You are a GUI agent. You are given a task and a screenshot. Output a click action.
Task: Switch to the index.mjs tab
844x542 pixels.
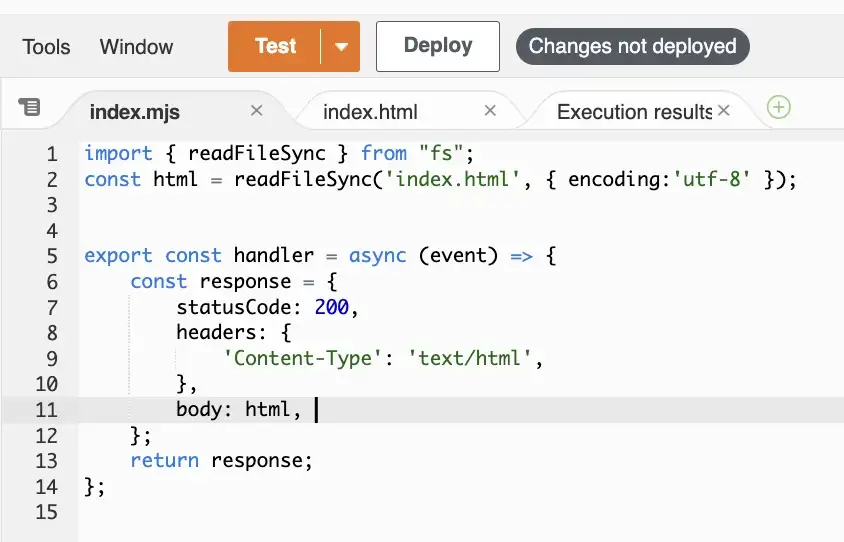click(x=135, y=112)
